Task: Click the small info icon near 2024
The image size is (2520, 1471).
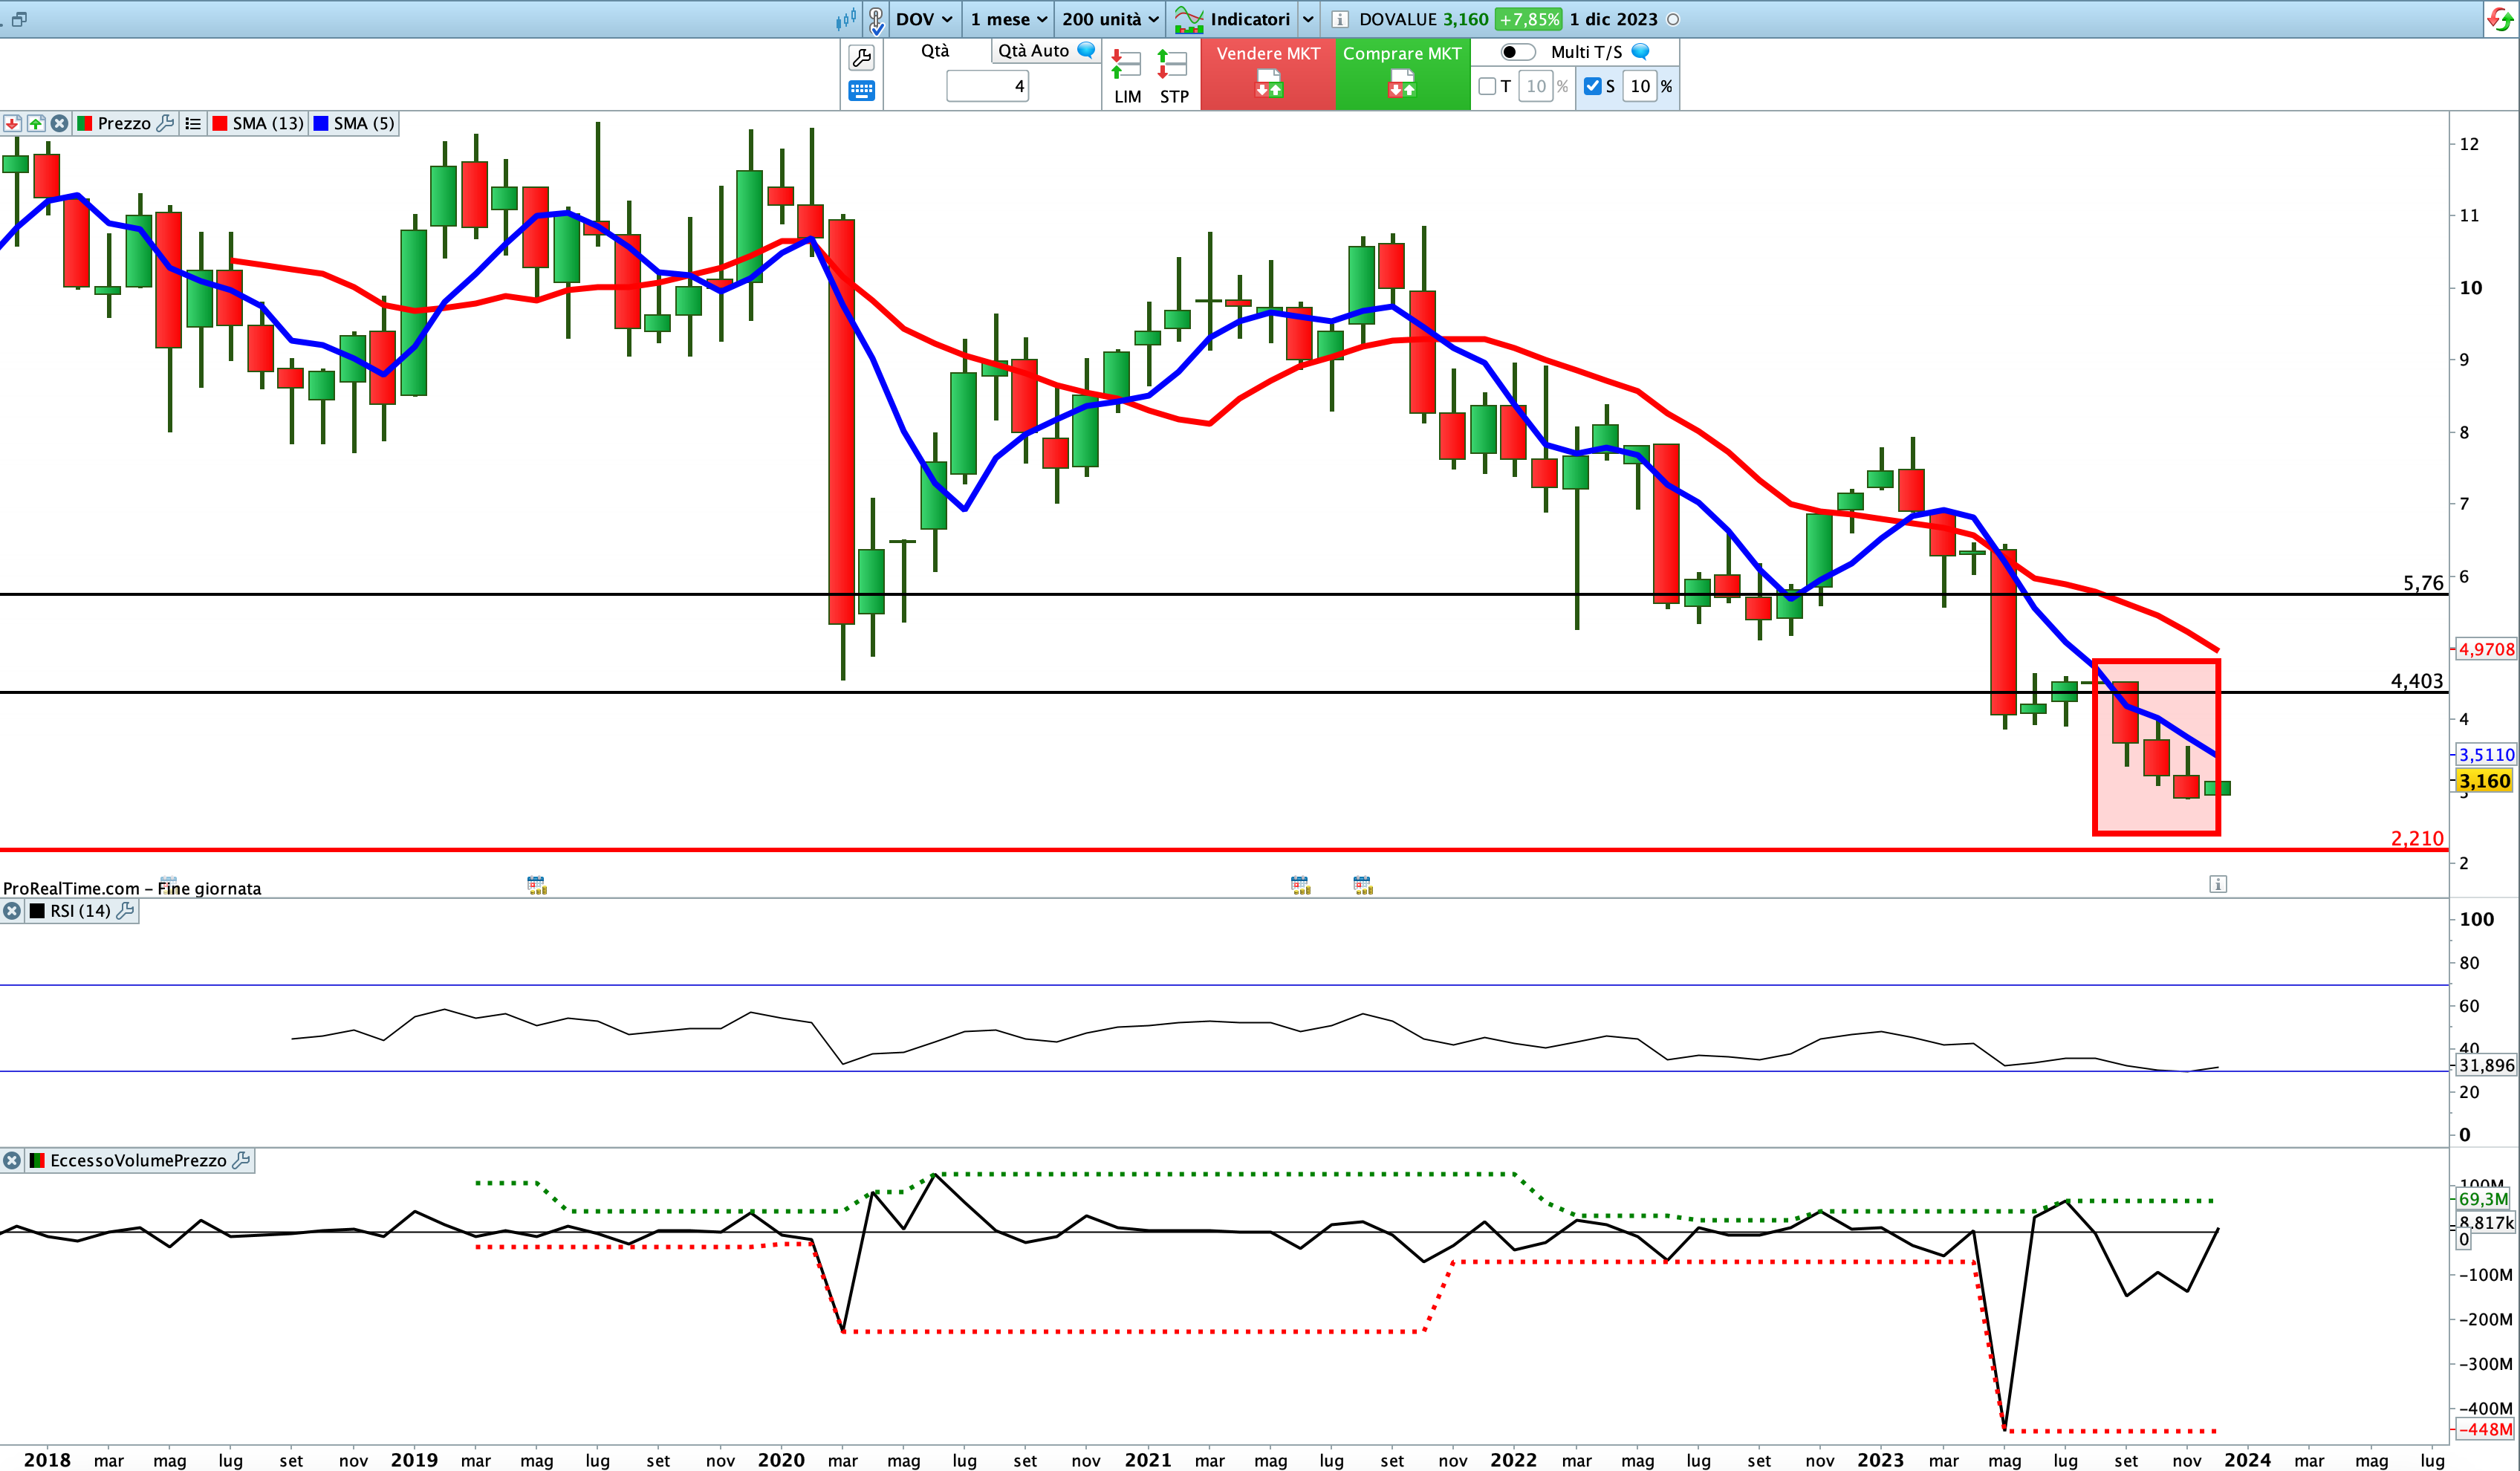Action: pyautogui.click(x=2218, y=884)
